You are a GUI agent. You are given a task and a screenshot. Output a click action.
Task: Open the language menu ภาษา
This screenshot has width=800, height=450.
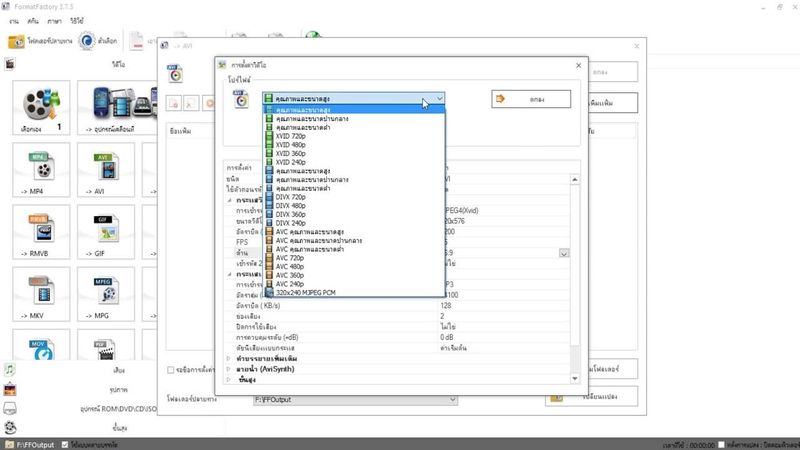pos(54,21)
